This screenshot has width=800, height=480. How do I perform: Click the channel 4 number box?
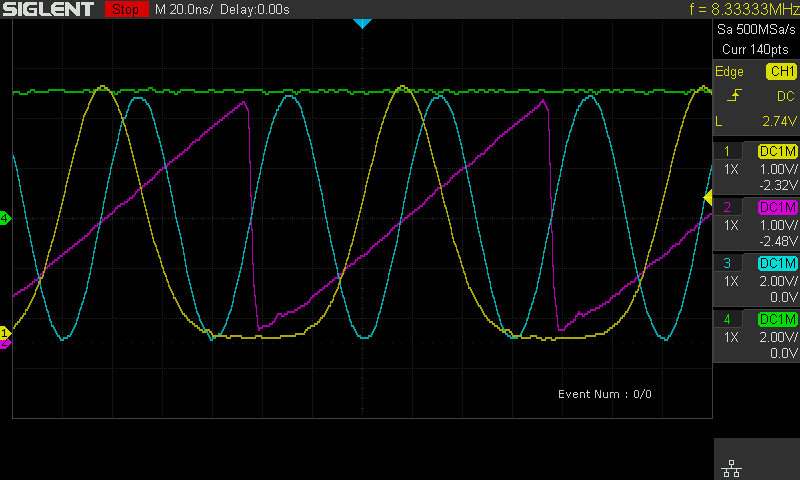(727, 319)
